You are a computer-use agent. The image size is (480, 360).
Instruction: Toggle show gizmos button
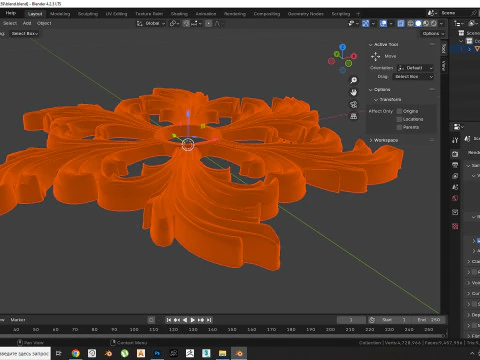coord(366,23)
